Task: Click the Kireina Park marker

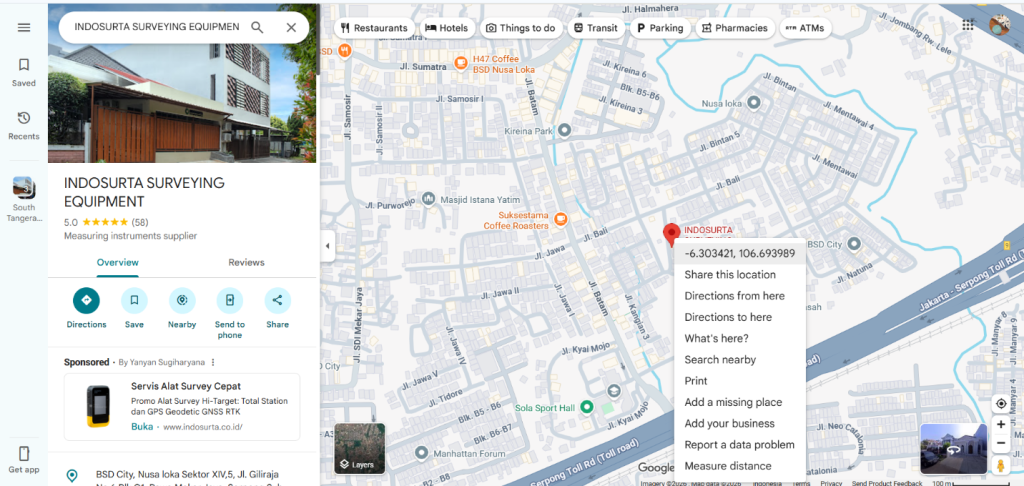Action: [x=565, y=131]
